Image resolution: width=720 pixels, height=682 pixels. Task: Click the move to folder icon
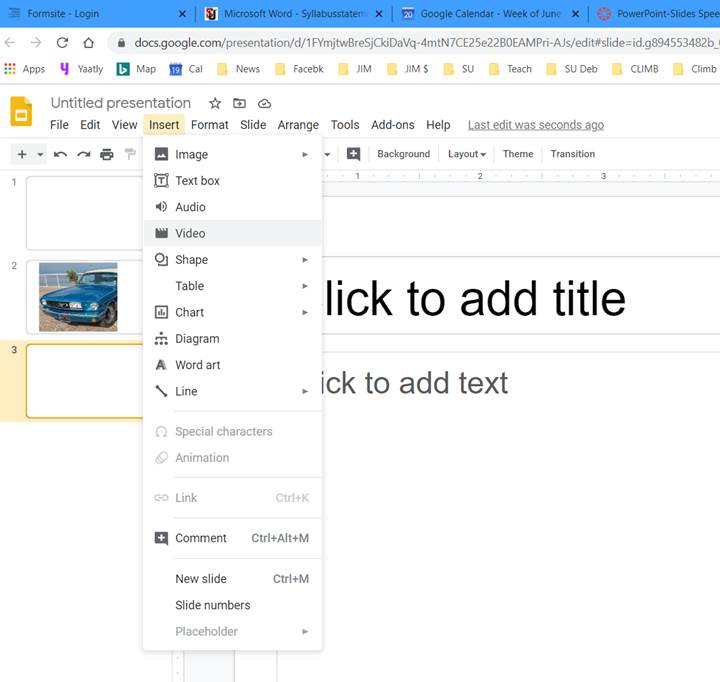tap(240, 103)
